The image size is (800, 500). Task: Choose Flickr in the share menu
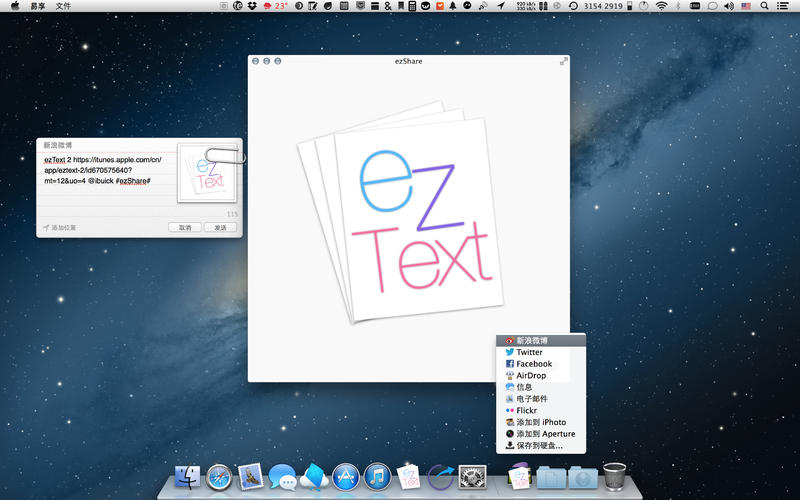coord(541,411)
